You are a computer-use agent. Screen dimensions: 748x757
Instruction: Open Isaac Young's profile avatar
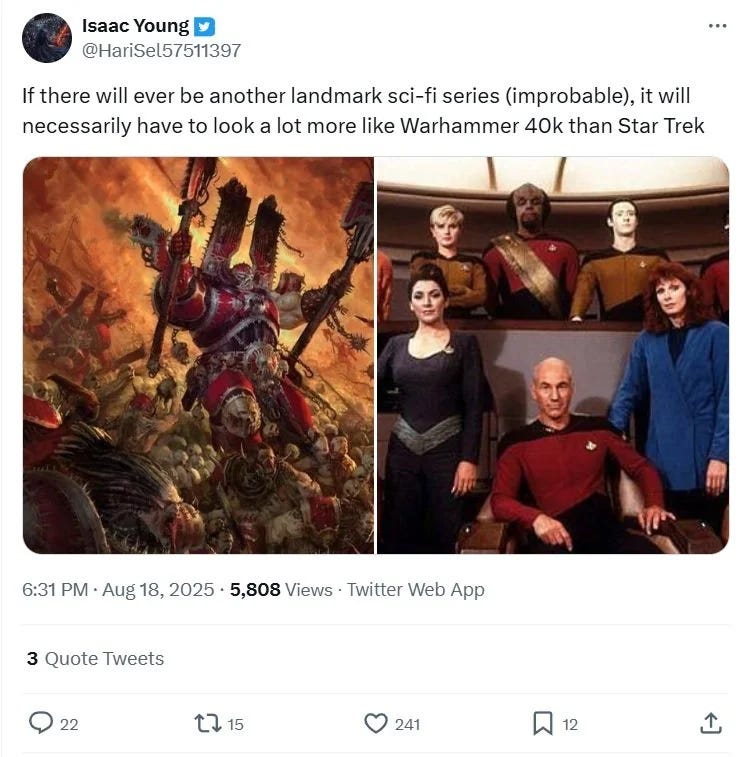(x=47, y=38)
